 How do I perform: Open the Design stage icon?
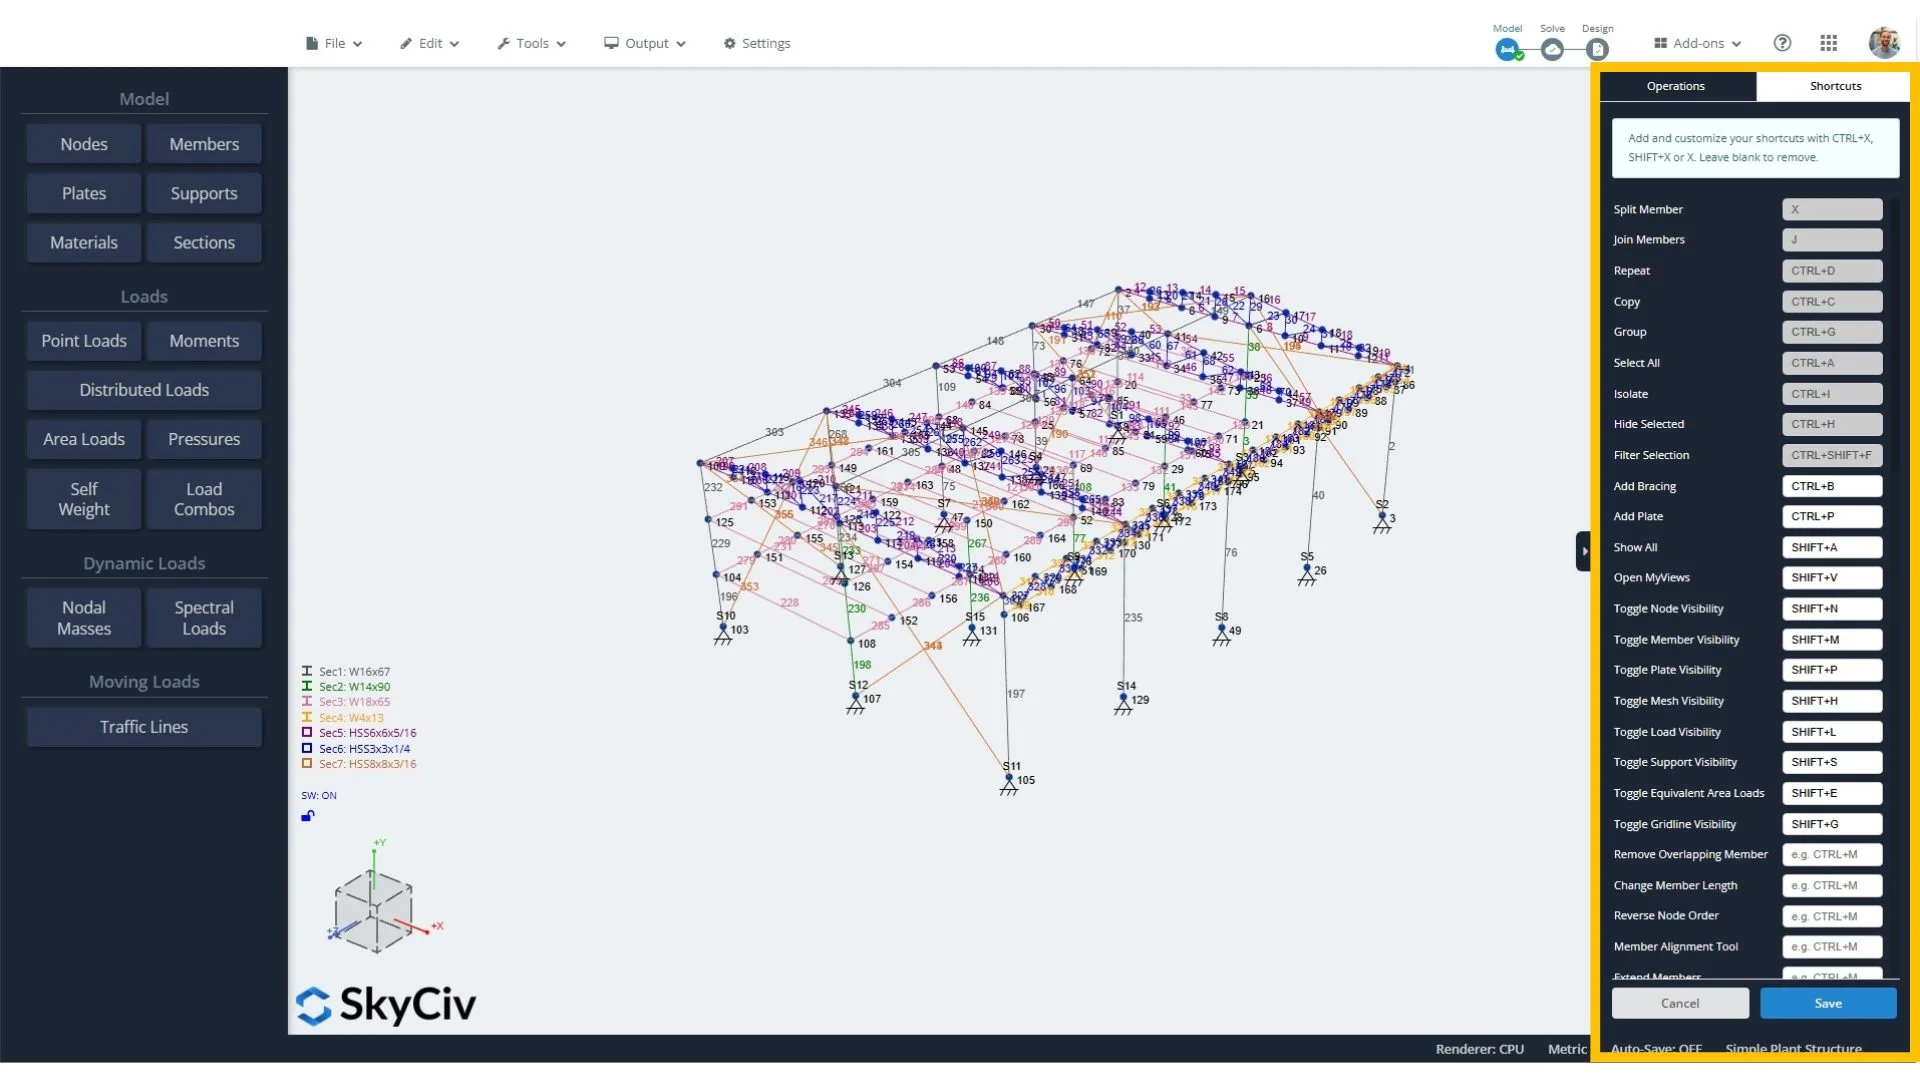1597,49
